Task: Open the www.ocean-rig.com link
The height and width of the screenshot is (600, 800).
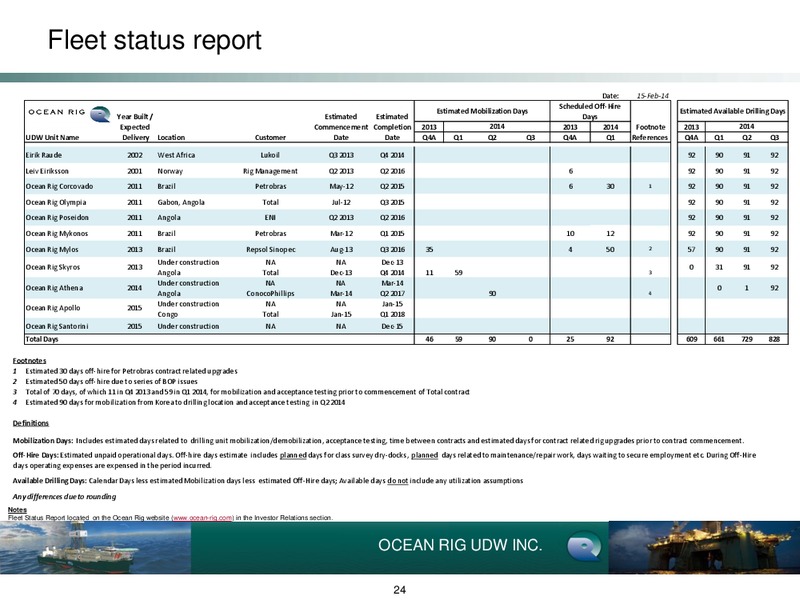Action: click(203, 517)
